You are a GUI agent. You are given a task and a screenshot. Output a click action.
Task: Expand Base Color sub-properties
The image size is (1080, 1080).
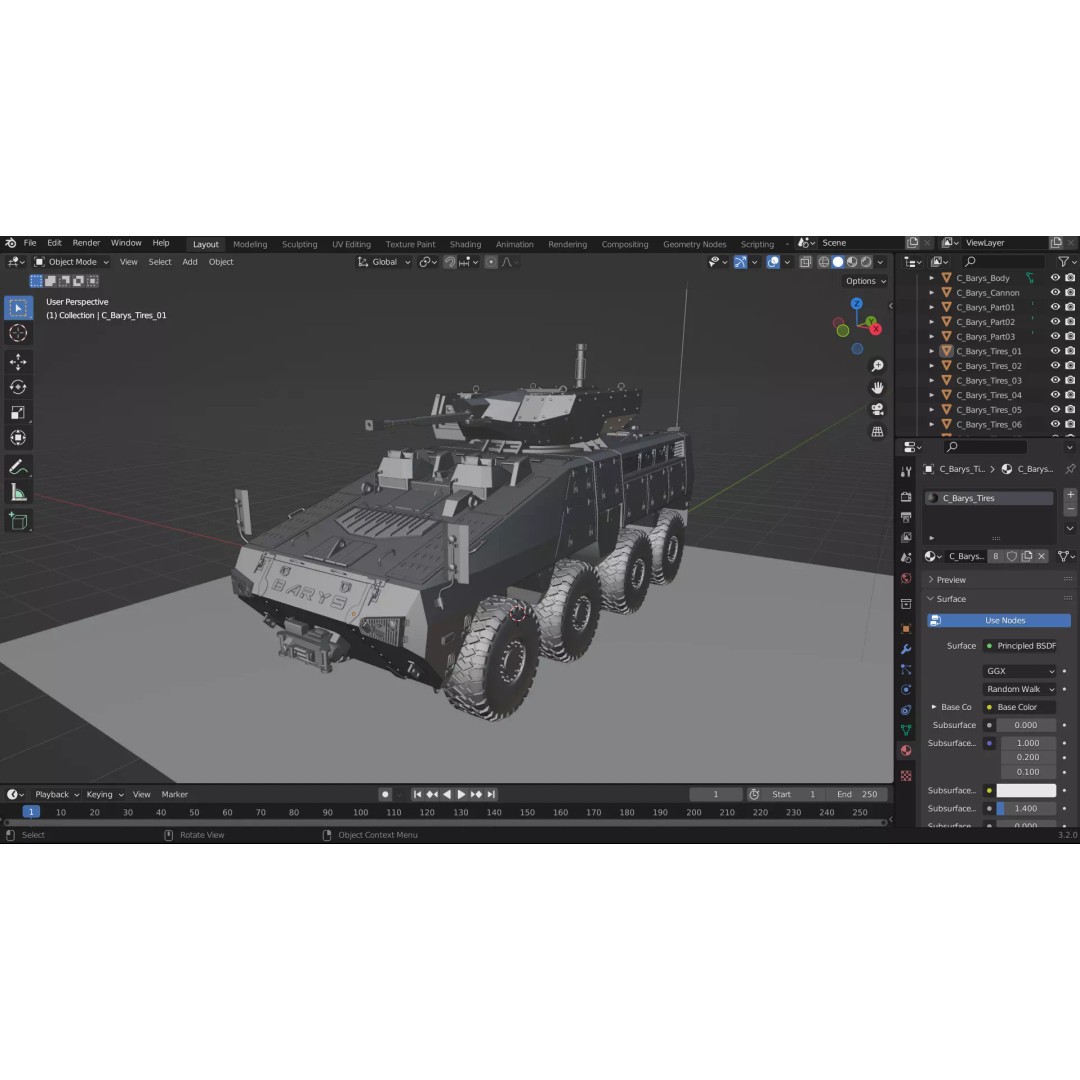pyautogui.click(x=934, y=707)
